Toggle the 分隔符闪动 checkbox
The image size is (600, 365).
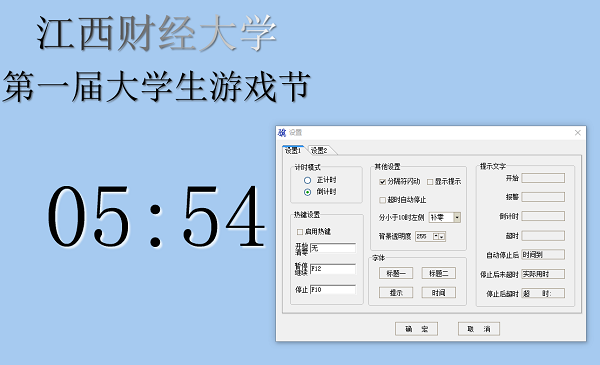tap(382, 182)
